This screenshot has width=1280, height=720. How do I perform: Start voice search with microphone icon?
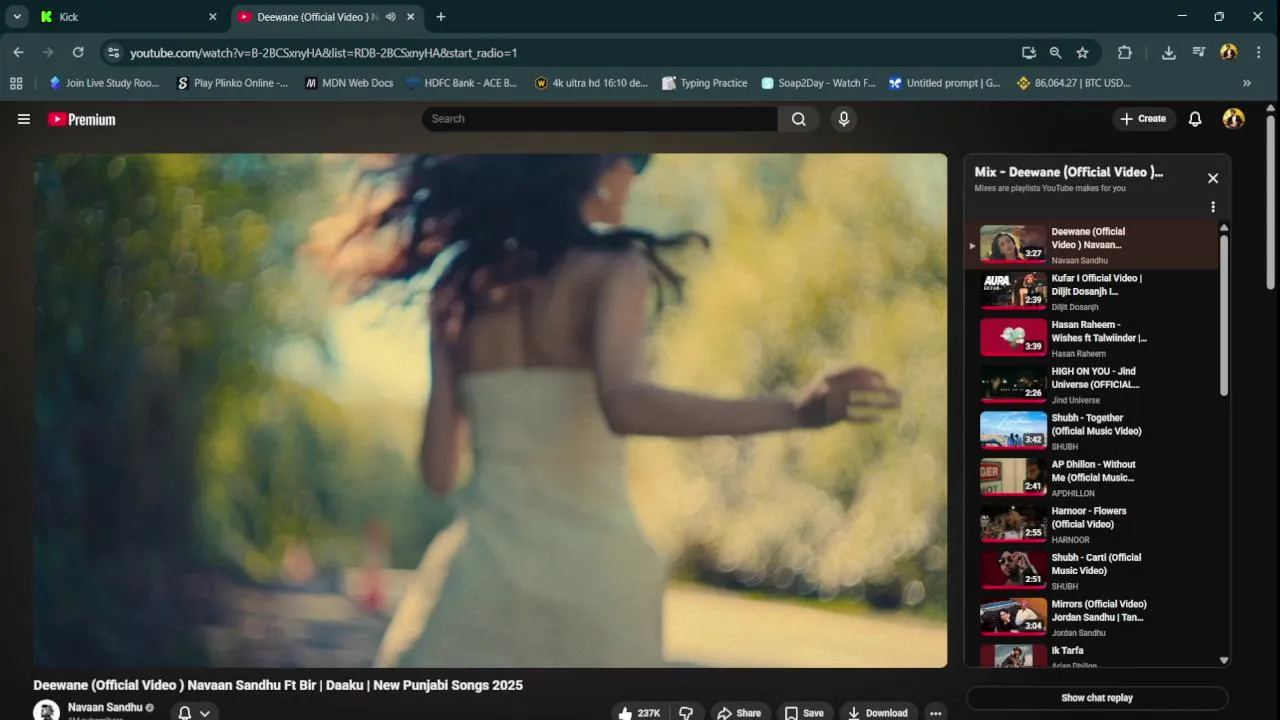[844, 119]
